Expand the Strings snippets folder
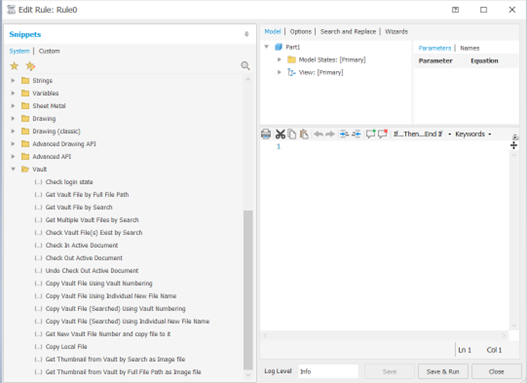Viewport: 527px width, 383px height. pyautogui.click(x=13, y=81)
